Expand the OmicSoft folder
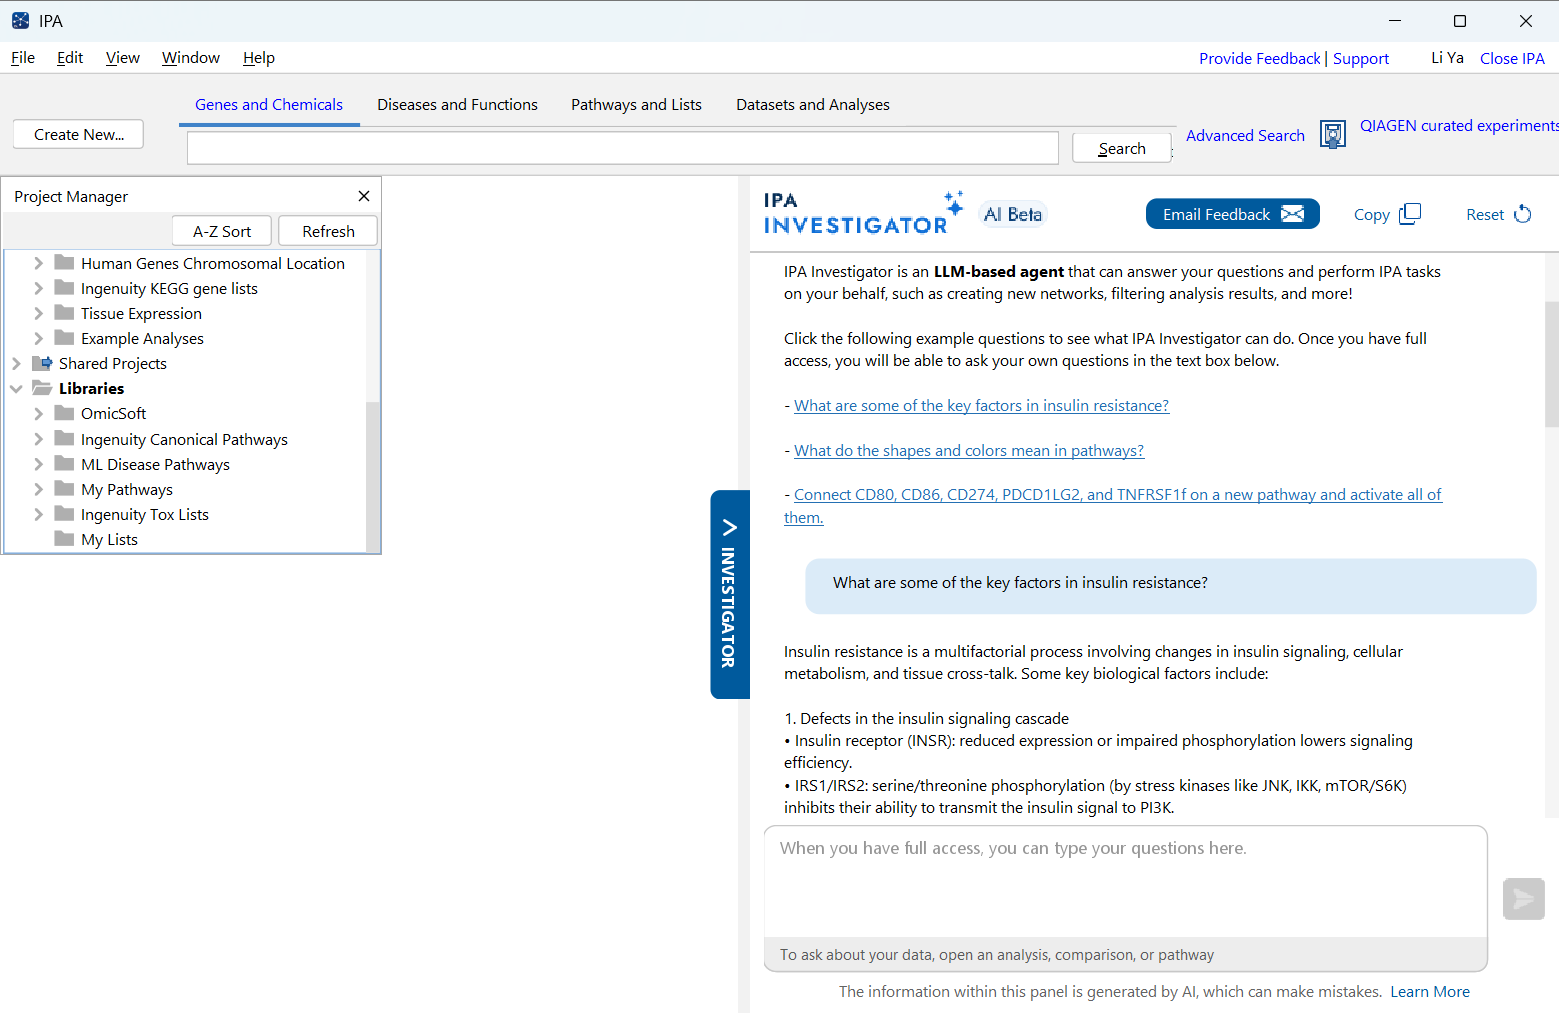This screenshot has width=1559, height=1013. tap(38, 414)
